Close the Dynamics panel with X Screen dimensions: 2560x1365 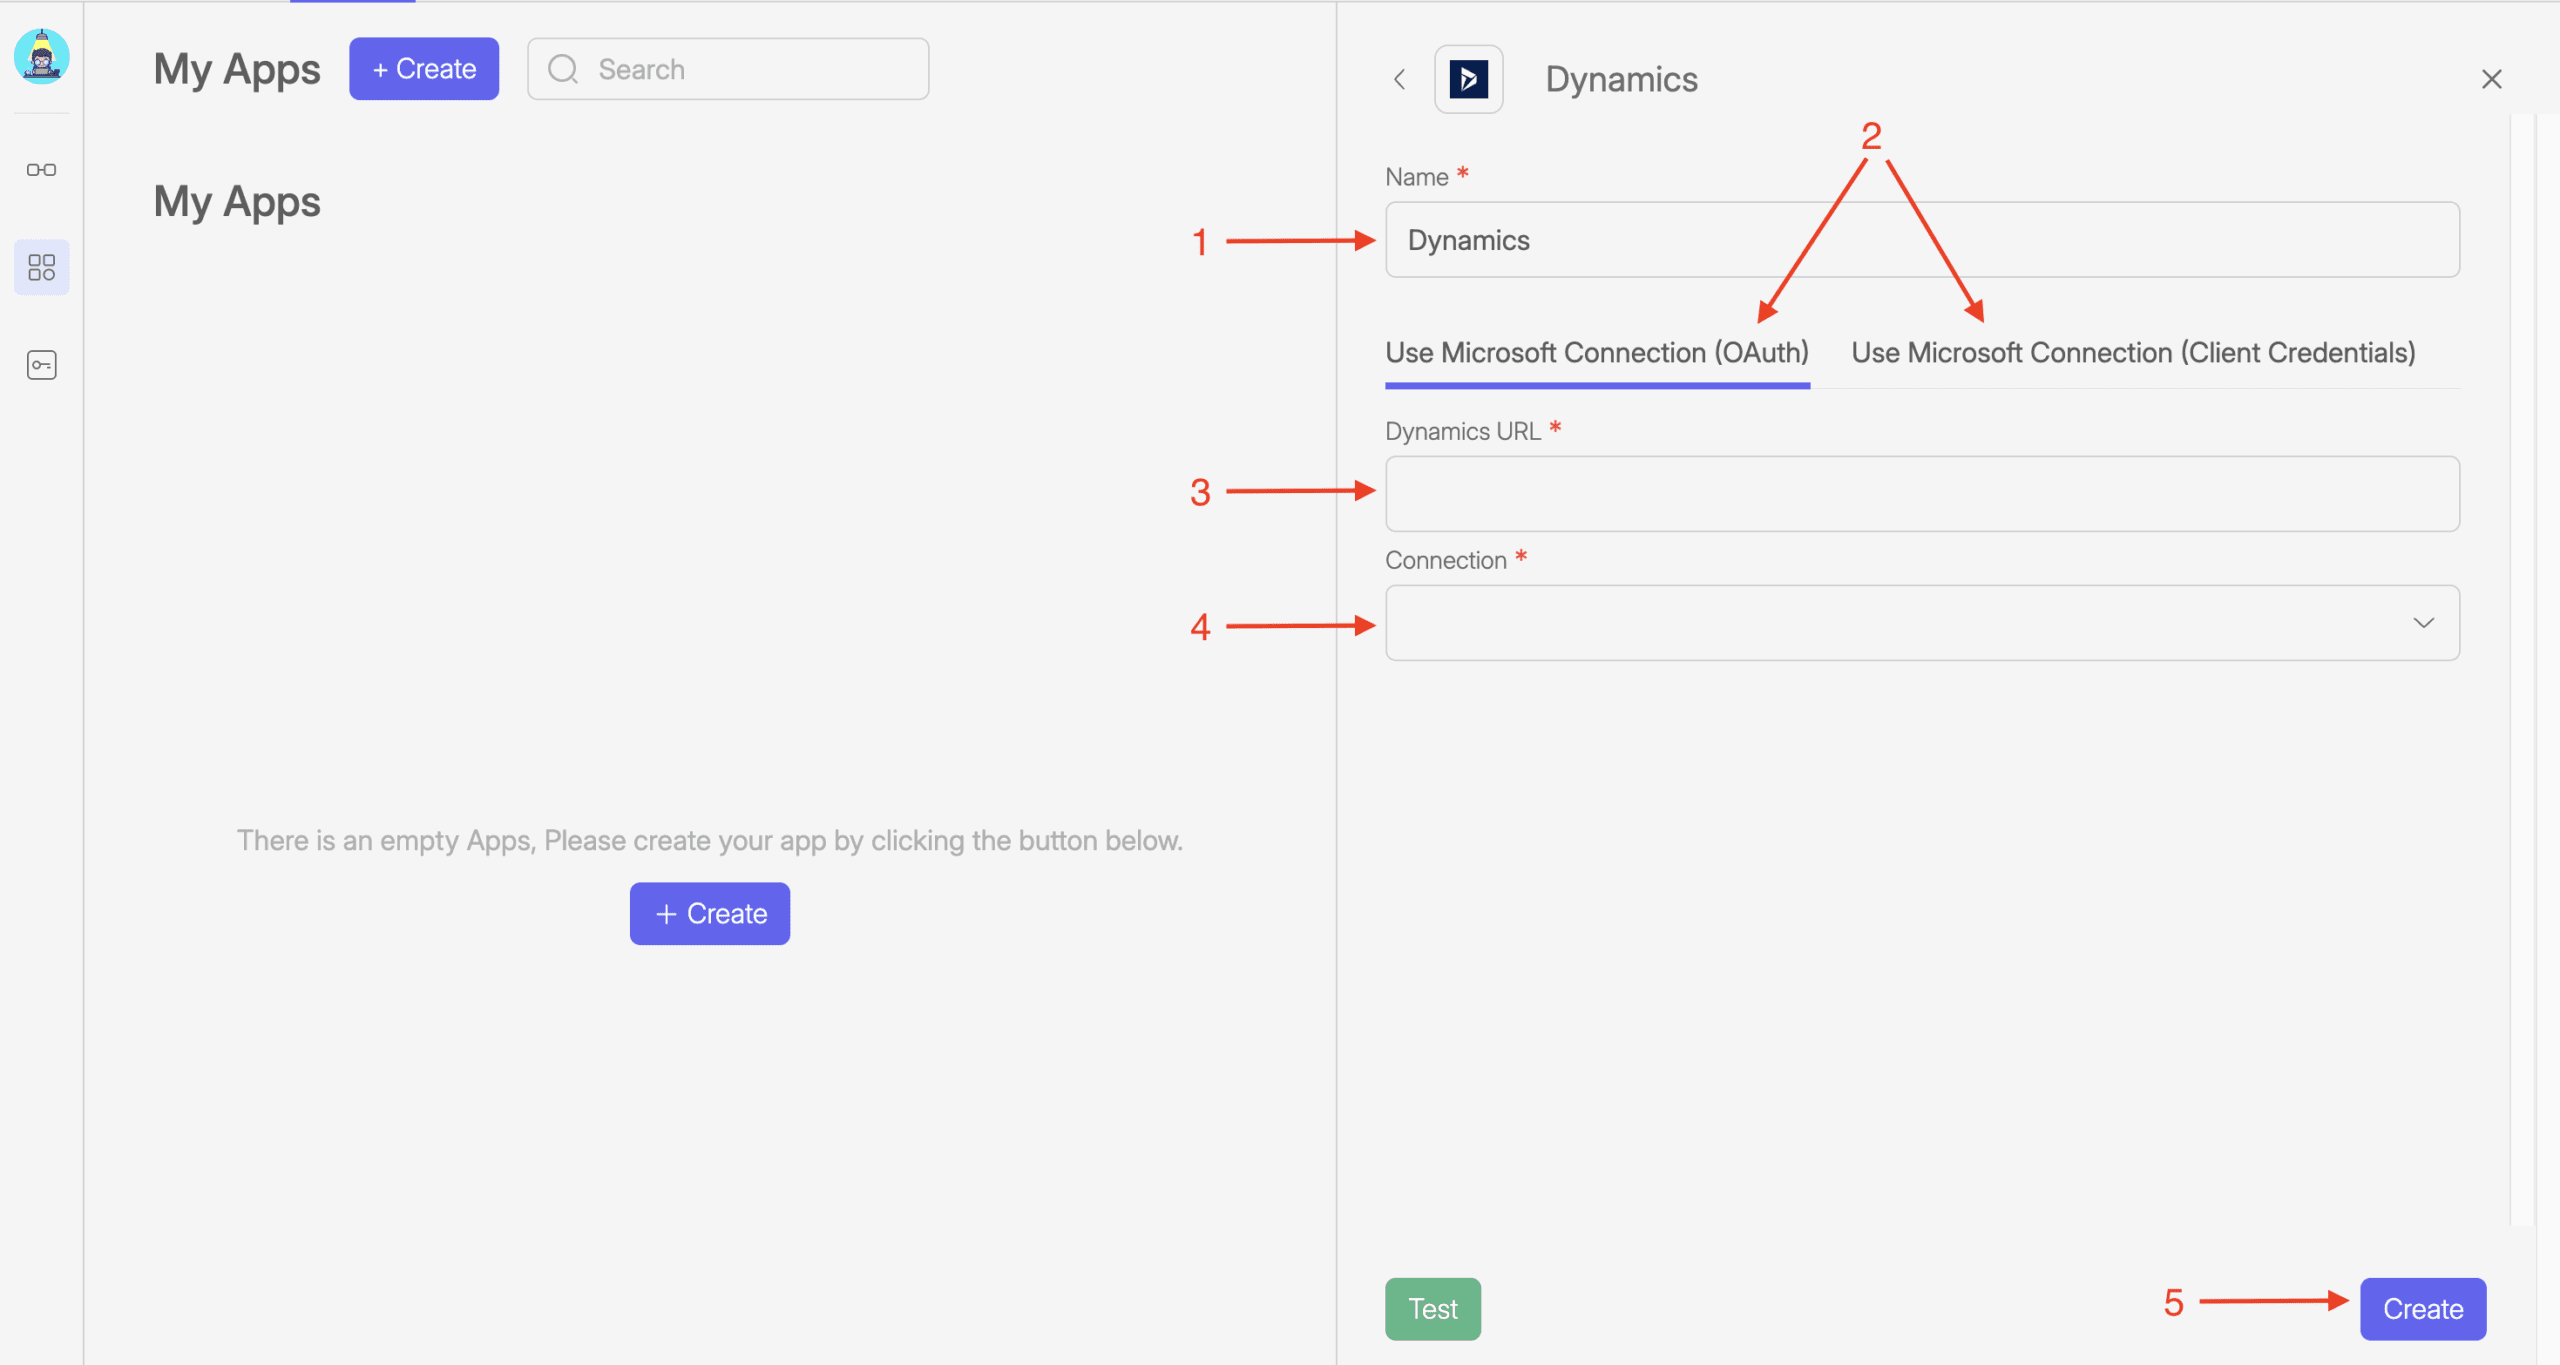point(2491,79)
